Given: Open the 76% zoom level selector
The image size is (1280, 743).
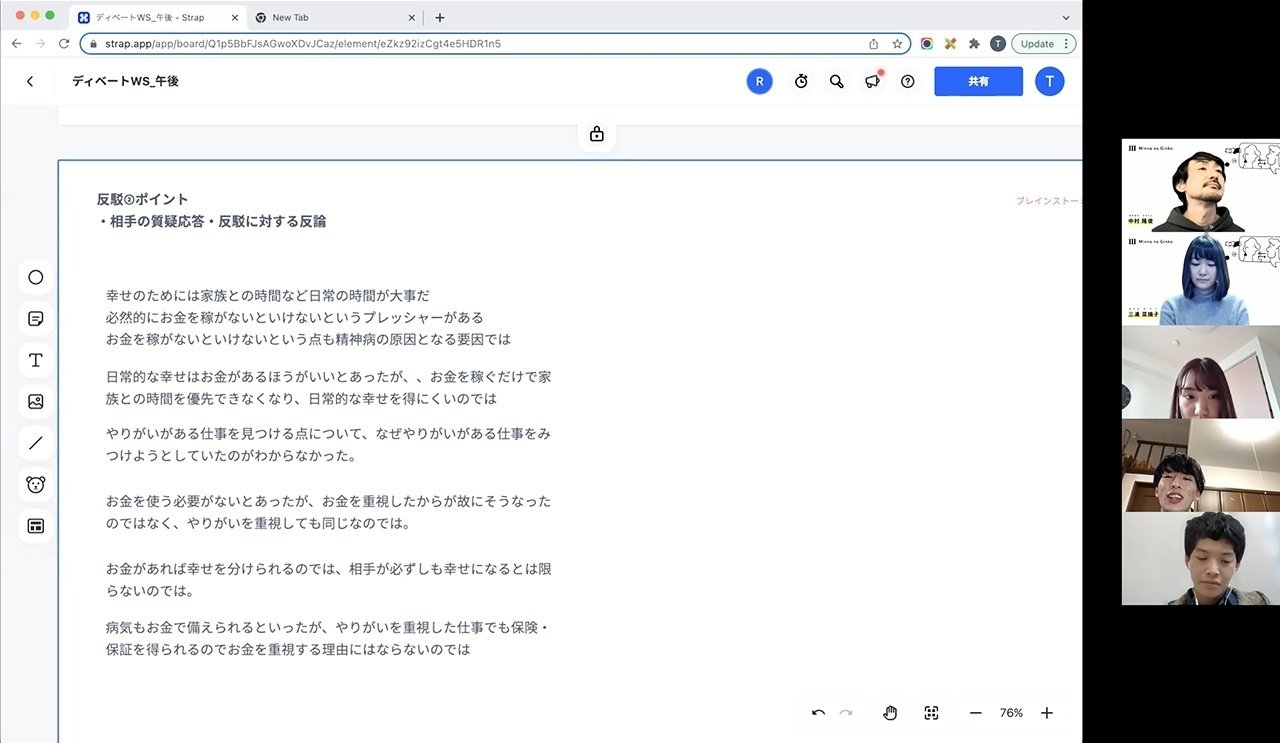Looking at the screenshot, I should point(1010,712).
